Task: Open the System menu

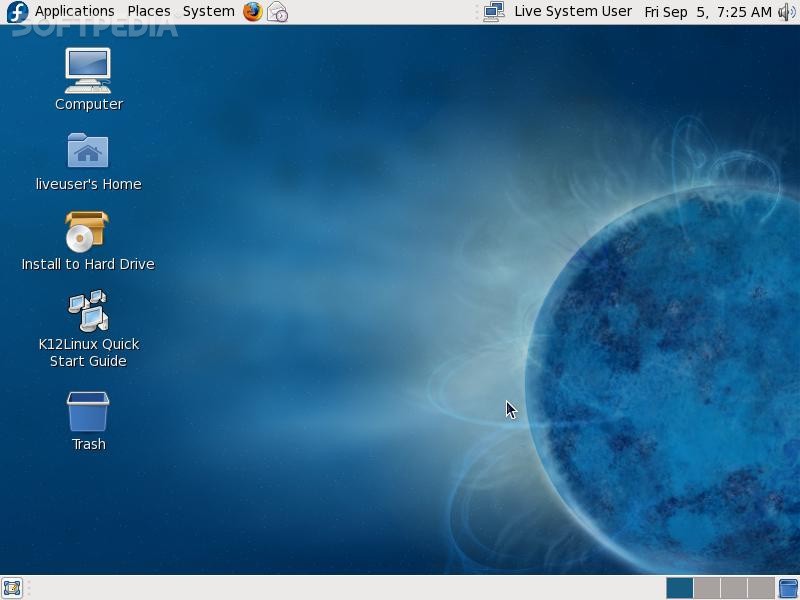Action: click(209, 11)
